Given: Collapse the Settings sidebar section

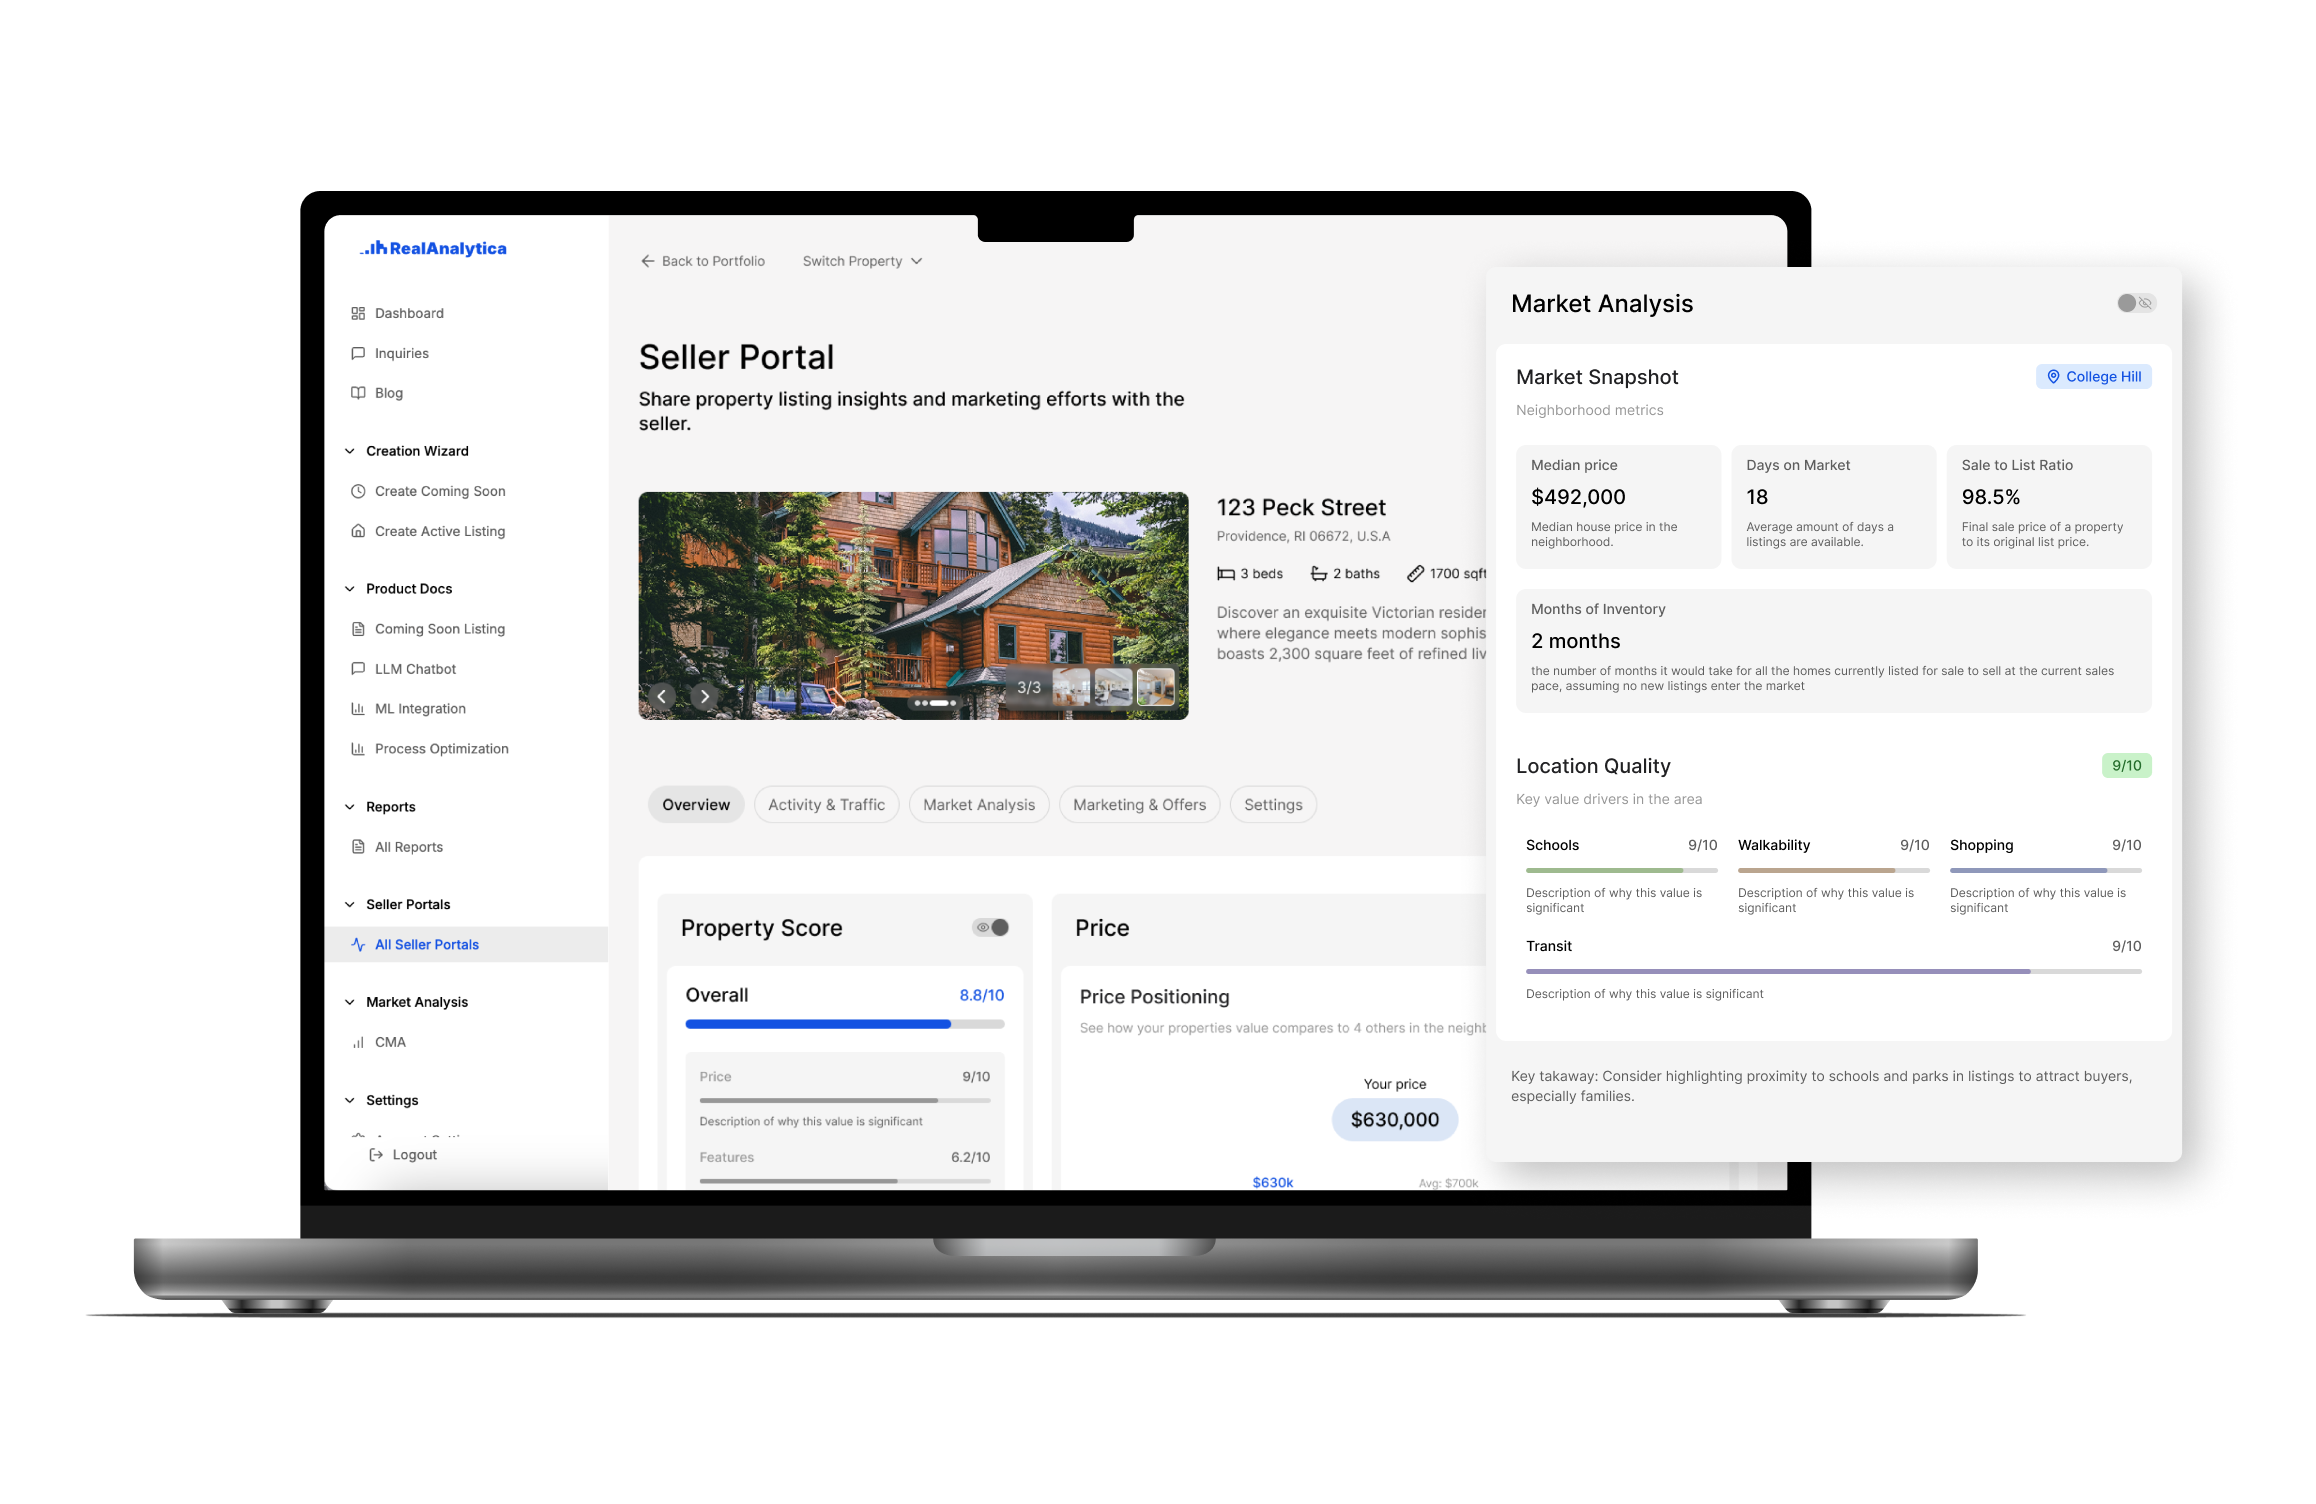Looking at the screenshot, I should coord(350,1100).
